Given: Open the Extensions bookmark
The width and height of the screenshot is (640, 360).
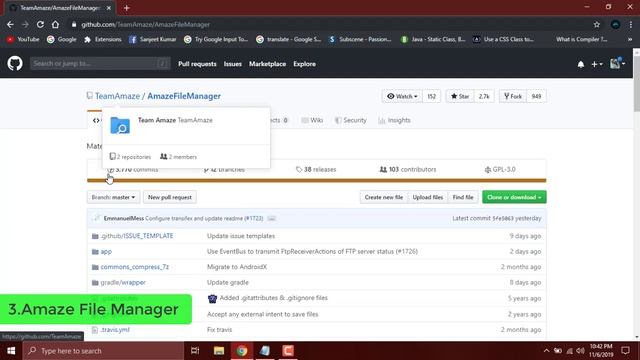Looking at the screenshot, I should (x=103, y=39).
